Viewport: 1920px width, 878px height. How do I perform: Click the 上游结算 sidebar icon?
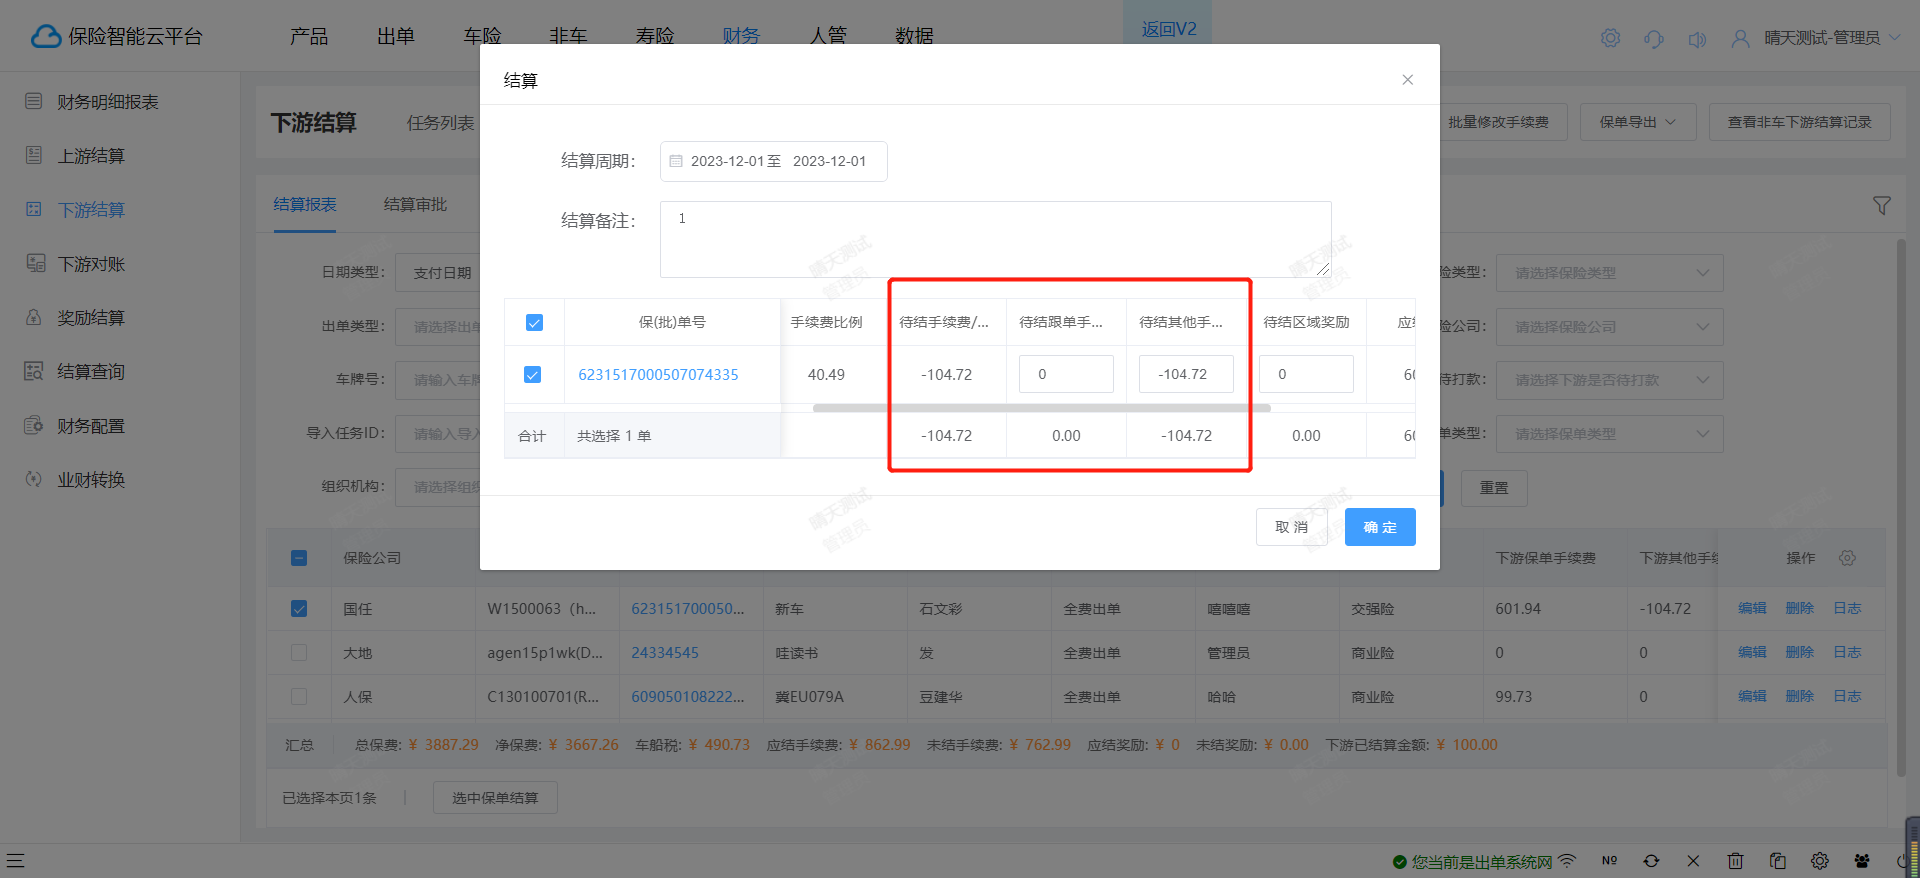coord(34,155)
